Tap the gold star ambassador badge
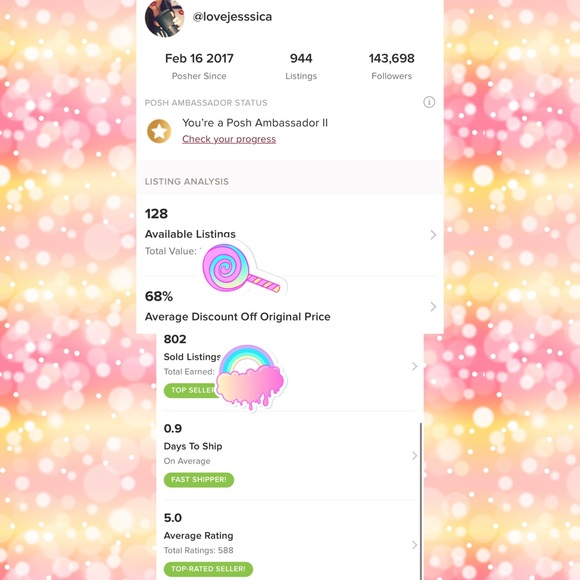Image resolution: width=580 pixels, height=580 pixels. pyautogui.click(x=159, y=131)
